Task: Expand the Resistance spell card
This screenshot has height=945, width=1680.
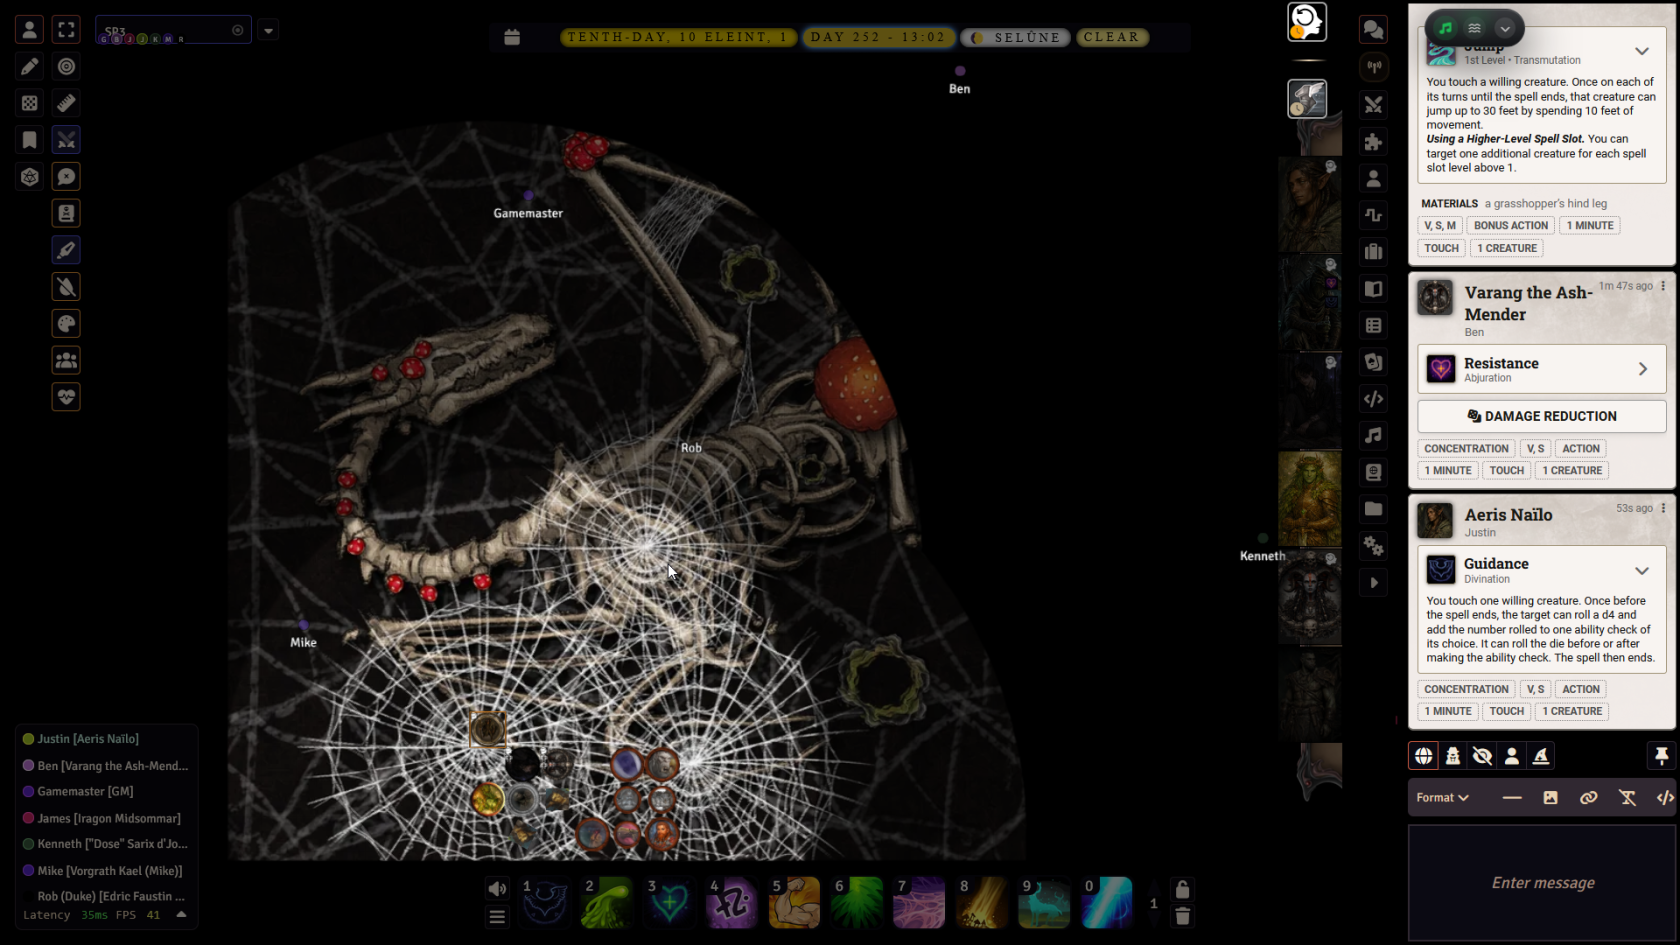Action: coord(1642,369)
